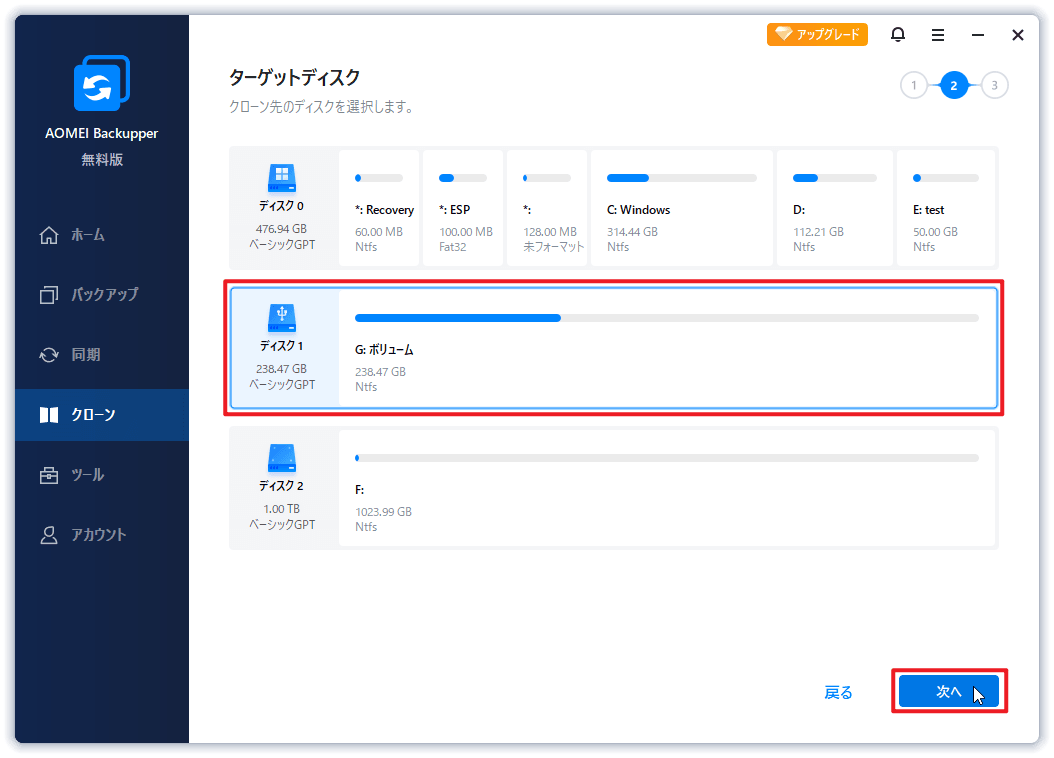
Task: Select the D: partition 112.21 GB
Action: click(x=835, y=208)
